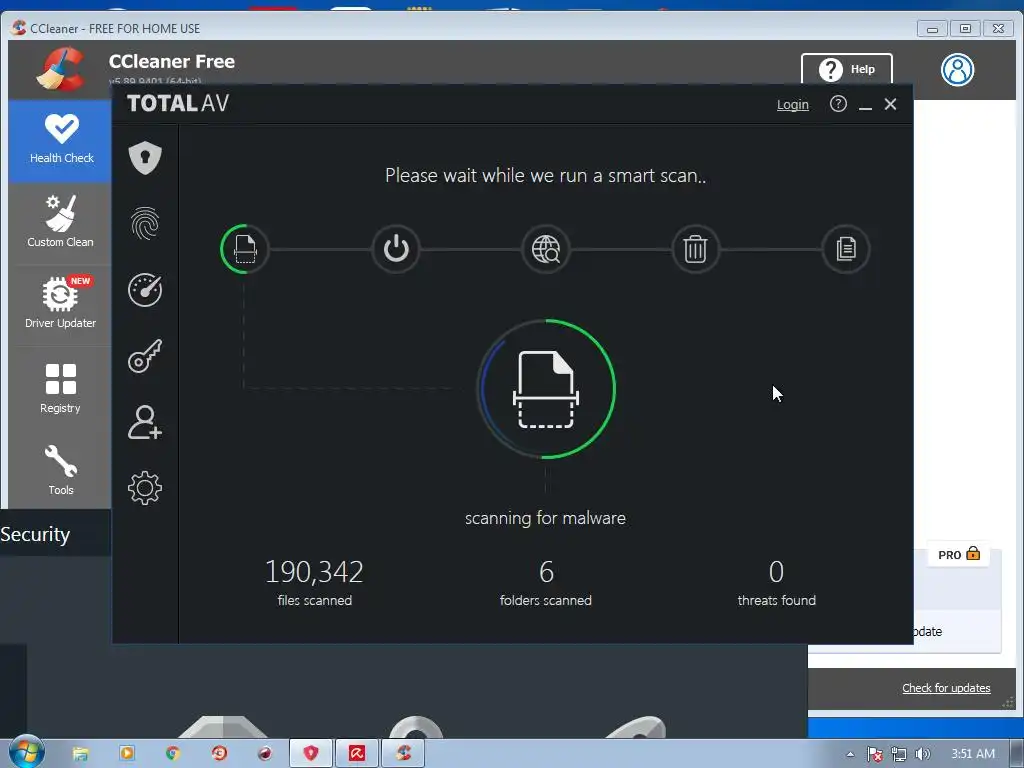Open Tools in CCleaner sidebar
The width and height of the screenshot is (1024, 768).
pyautogui.click(x=61, y=470)
